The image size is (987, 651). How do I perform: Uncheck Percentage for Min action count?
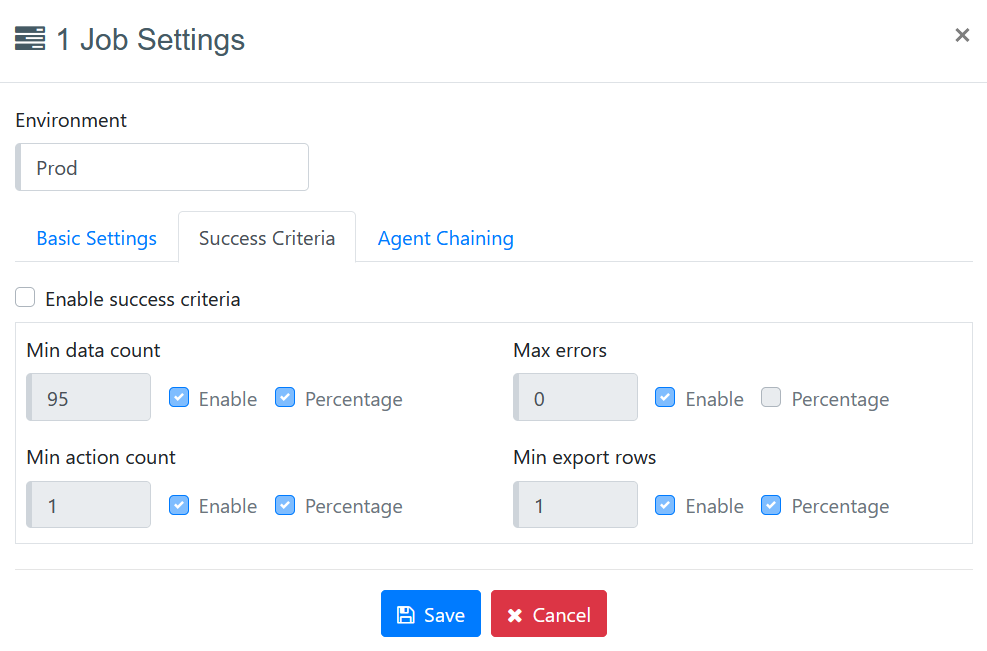coord(285,505)
